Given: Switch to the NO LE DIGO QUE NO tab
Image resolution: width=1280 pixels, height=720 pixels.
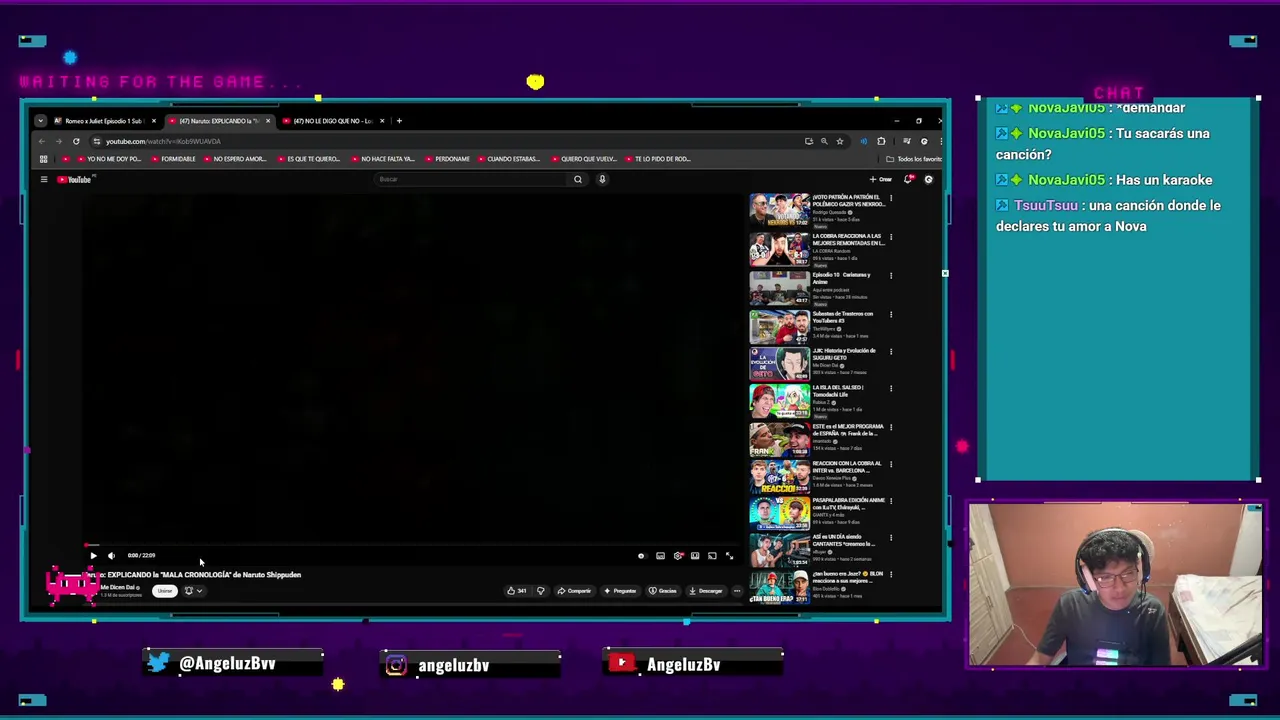Looking at the screenshot, I should [x=328, y=121].
